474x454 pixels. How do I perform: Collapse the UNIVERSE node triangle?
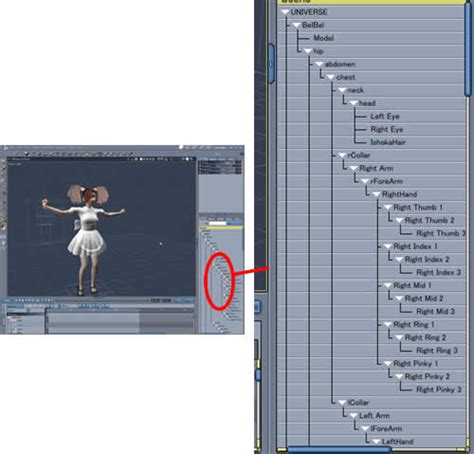pyautogui.click(x=285, y=12)
